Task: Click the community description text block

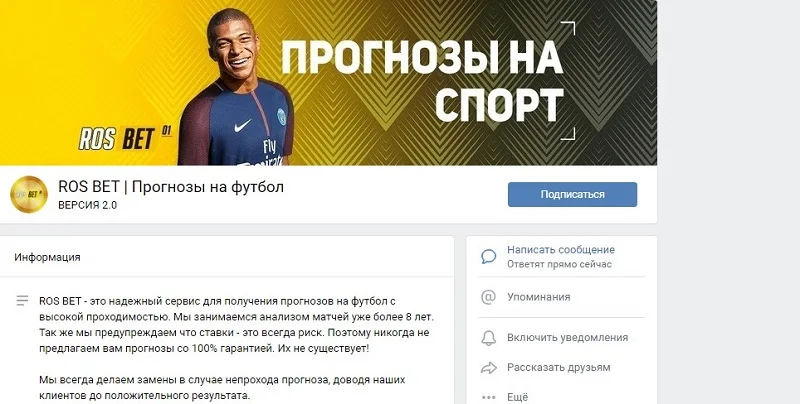Action: 237,348
